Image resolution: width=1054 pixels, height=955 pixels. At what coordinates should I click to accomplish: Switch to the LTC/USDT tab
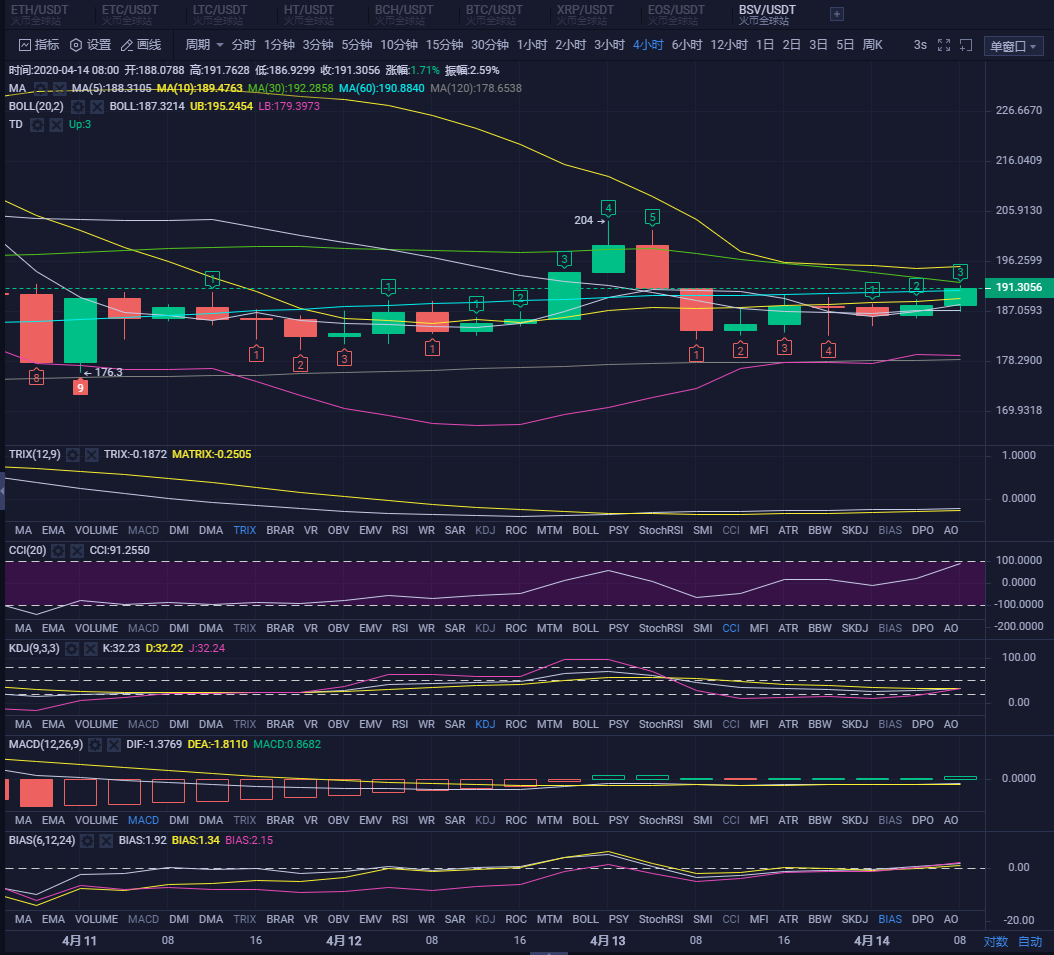pos(220,15)
